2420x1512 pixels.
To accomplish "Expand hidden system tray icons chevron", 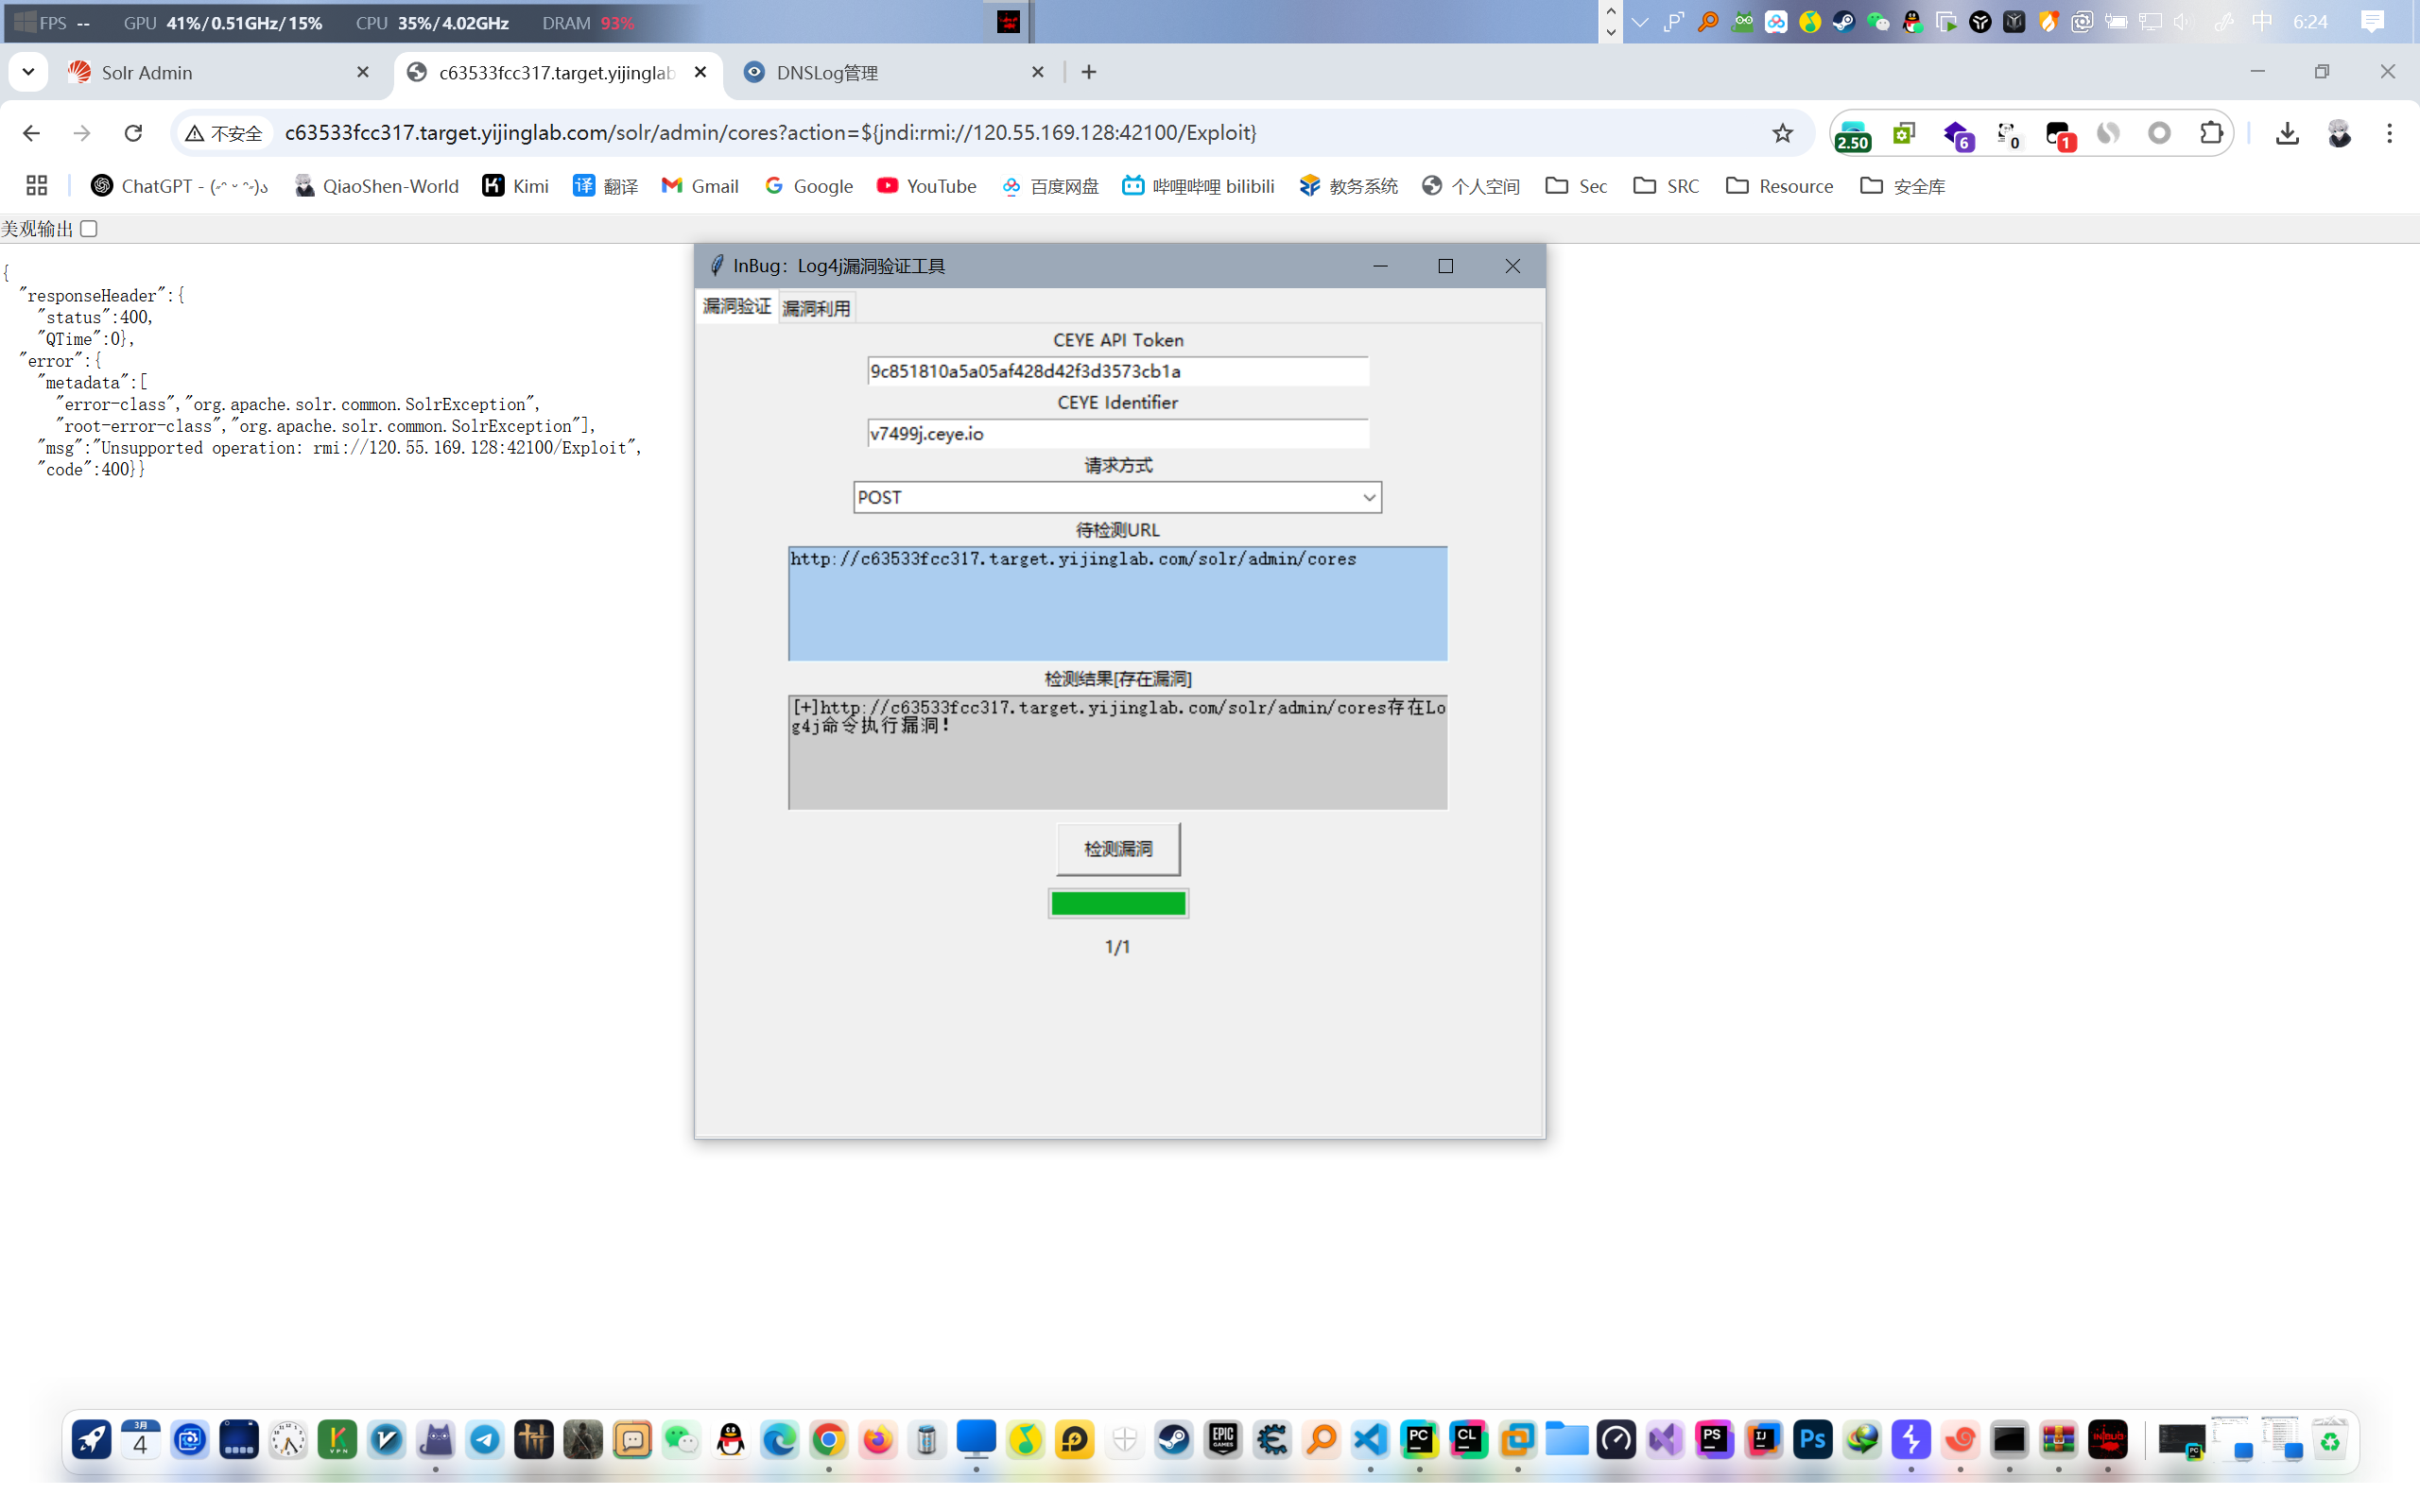I will (1640, 22).
